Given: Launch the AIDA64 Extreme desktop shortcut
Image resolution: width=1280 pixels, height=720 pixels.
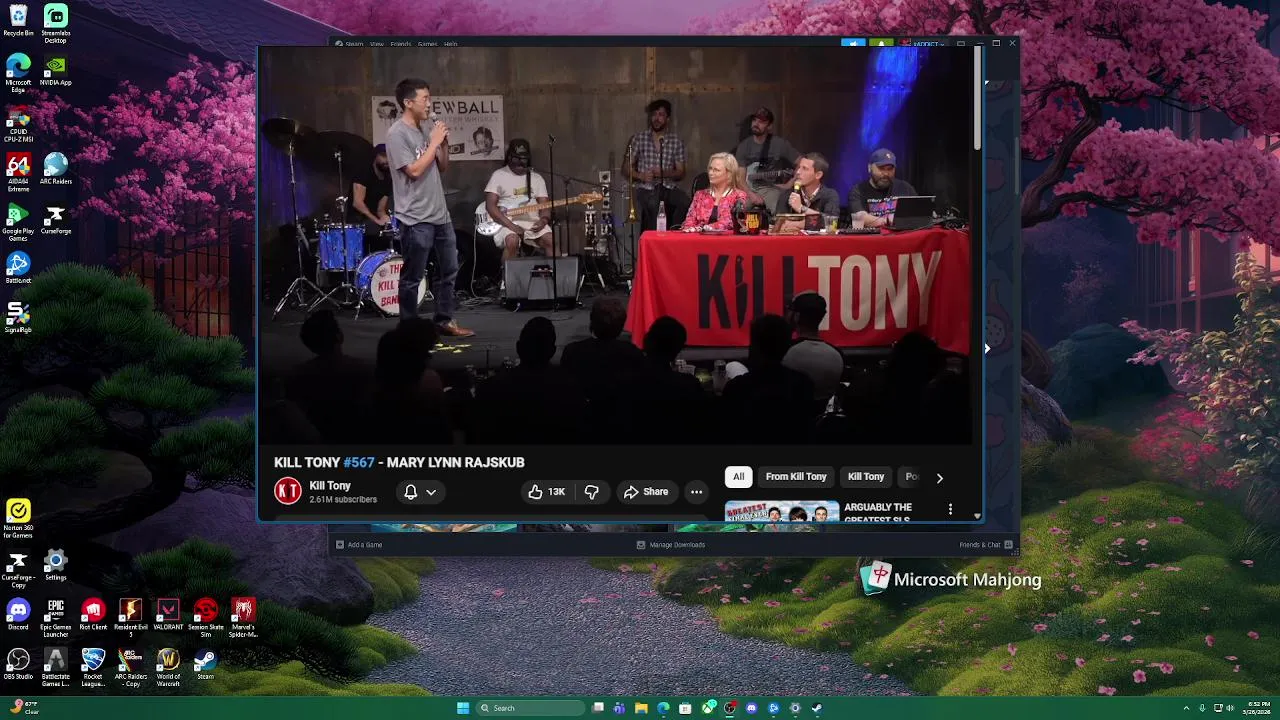Looking at the screenshot, I should (x=18, y=172).
